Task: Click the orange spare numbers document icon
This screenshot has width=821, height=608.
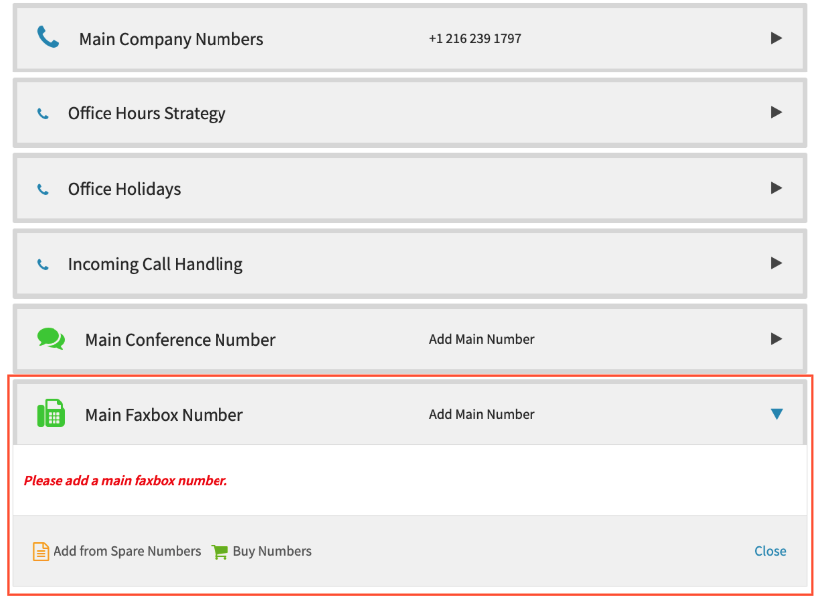Action: coord(41,551)
